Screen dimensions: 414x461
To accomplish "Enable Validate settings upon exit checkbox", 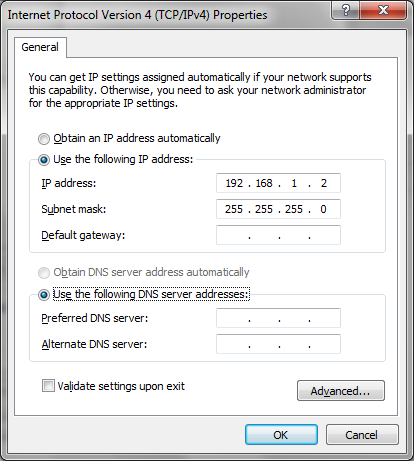I will point(48,386).
